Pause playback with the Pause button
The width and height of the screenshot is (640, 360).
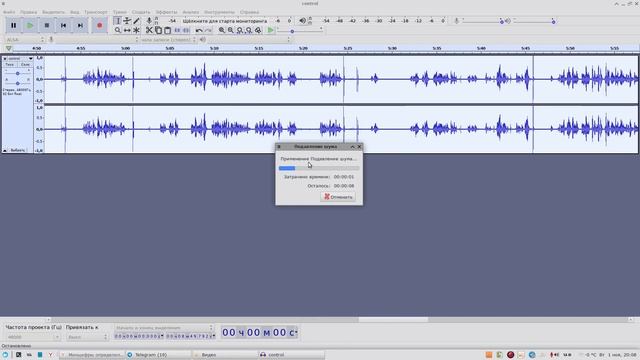tap(13, 25)
